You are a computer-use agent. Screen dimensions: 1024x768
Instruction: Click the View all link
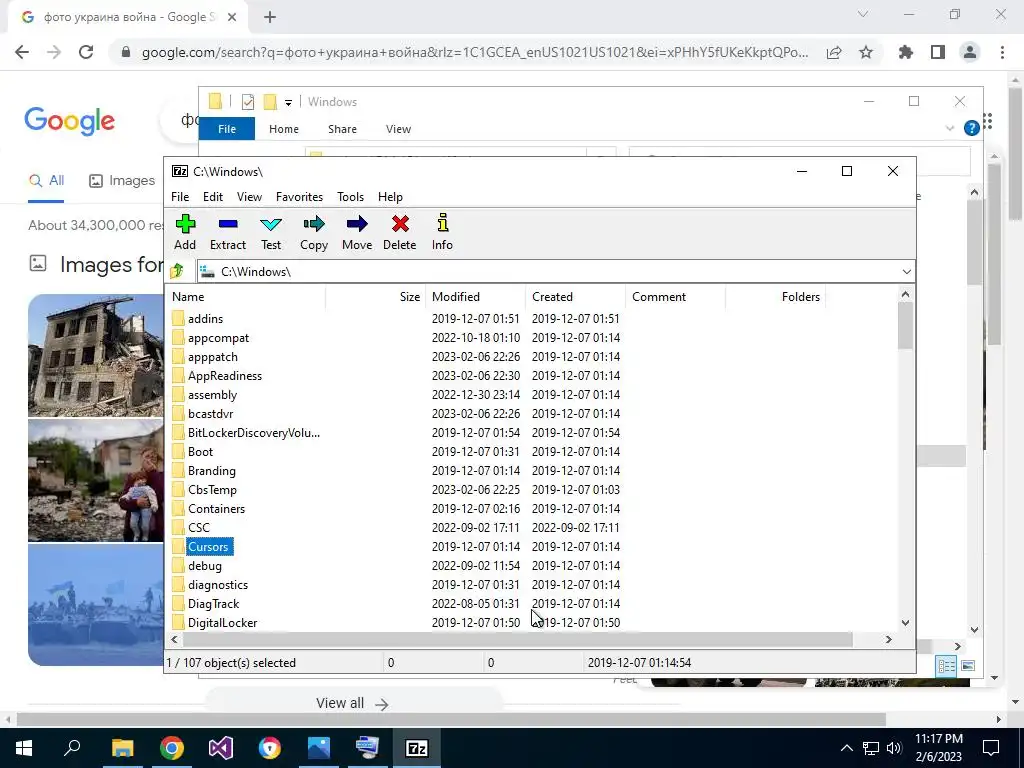coord(353,703)
